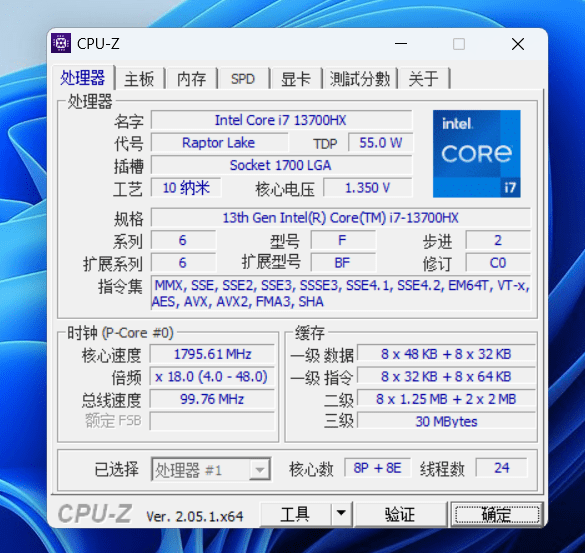
Task: Click the Raptor Lake code name field
Action: [219, 143]
